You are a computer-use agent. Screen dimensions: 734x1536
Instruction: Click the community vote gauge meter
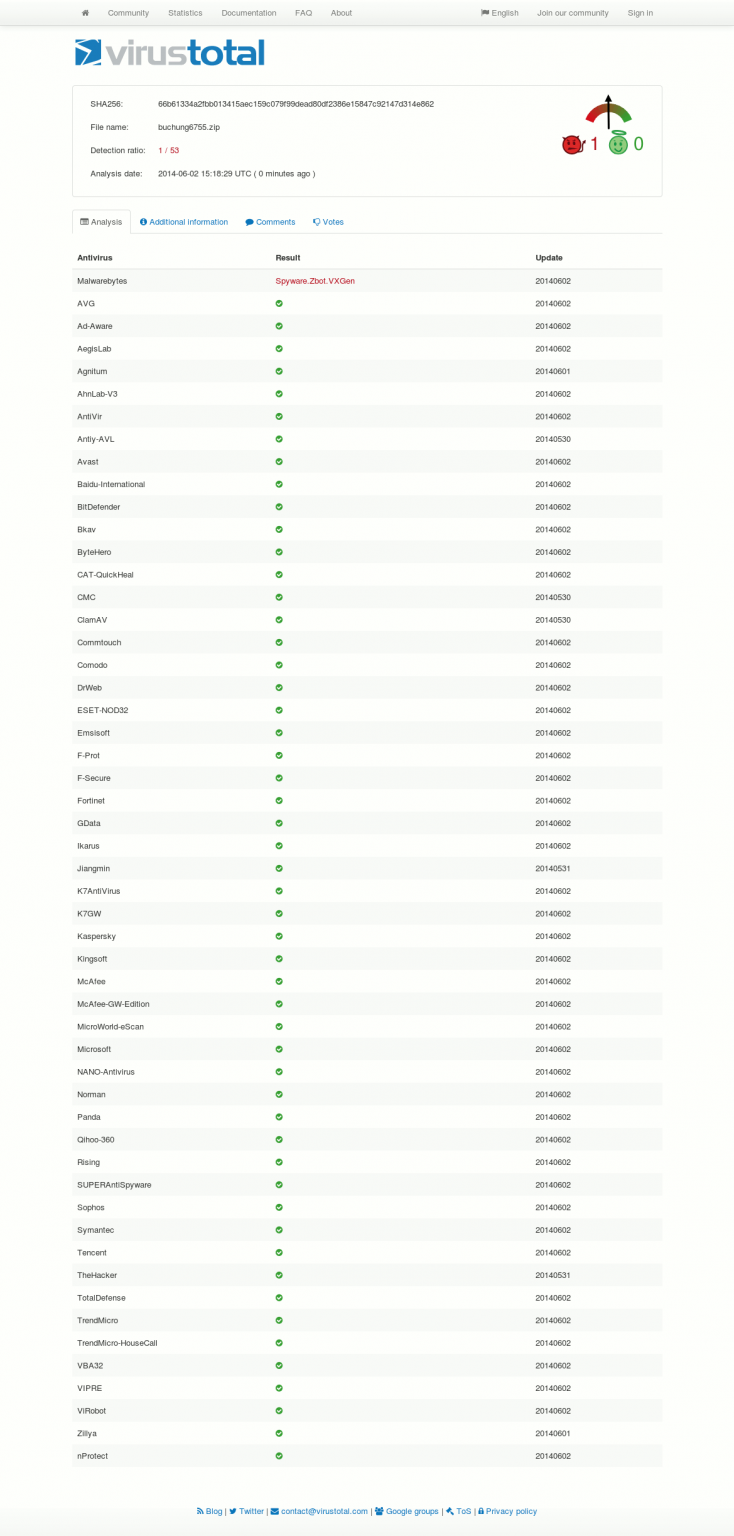(x=608, y=112)
